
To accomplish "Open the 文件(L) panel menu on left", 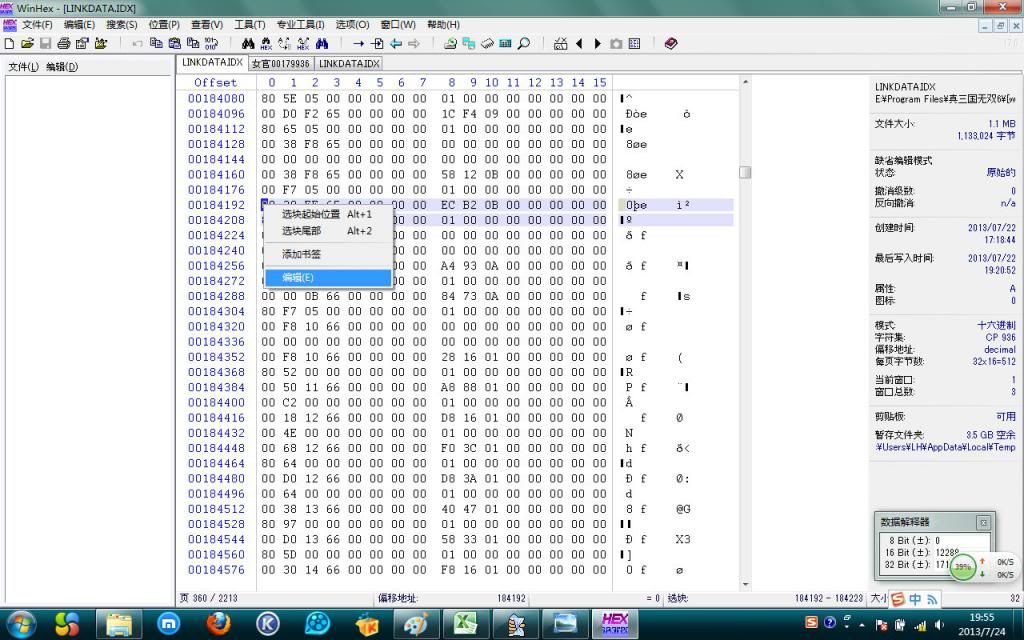I will pyautogui.click(x=23, y=67).
